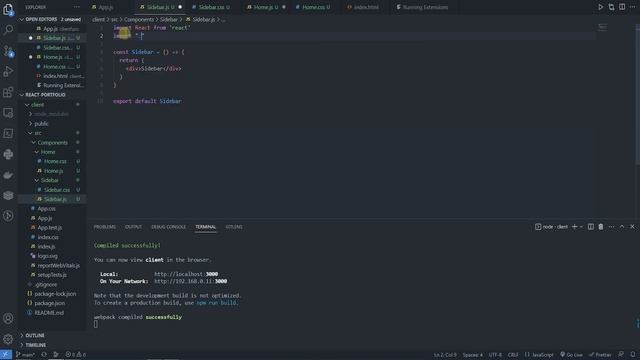
Task: Toggle the editor minimap icon at top right
Action: coord(602,27)
